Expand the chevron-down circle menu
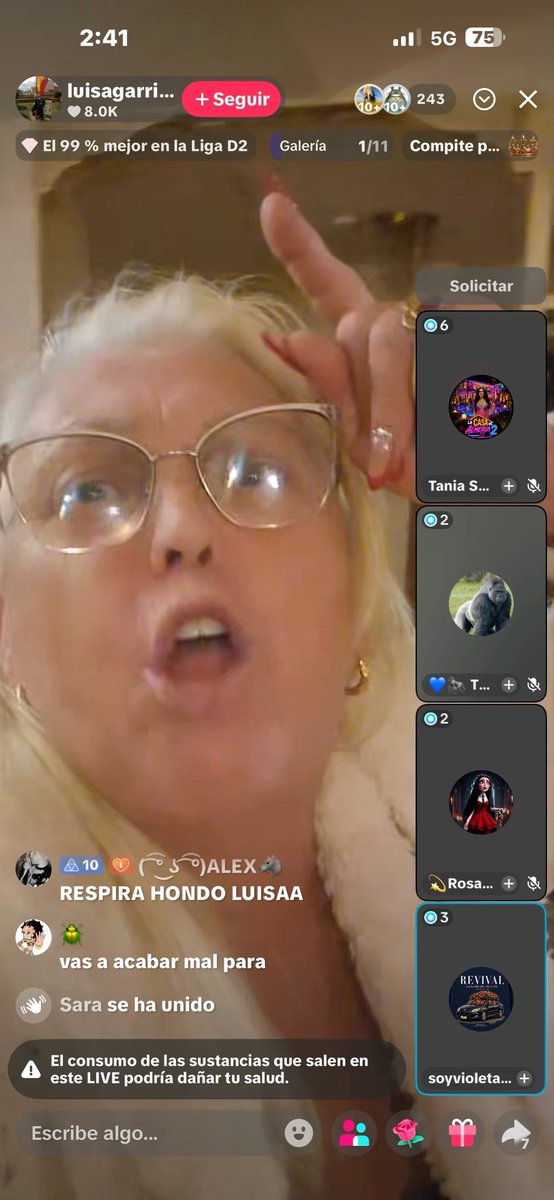Viewport: 554px width, 1200px height. (x=484, y=99)
